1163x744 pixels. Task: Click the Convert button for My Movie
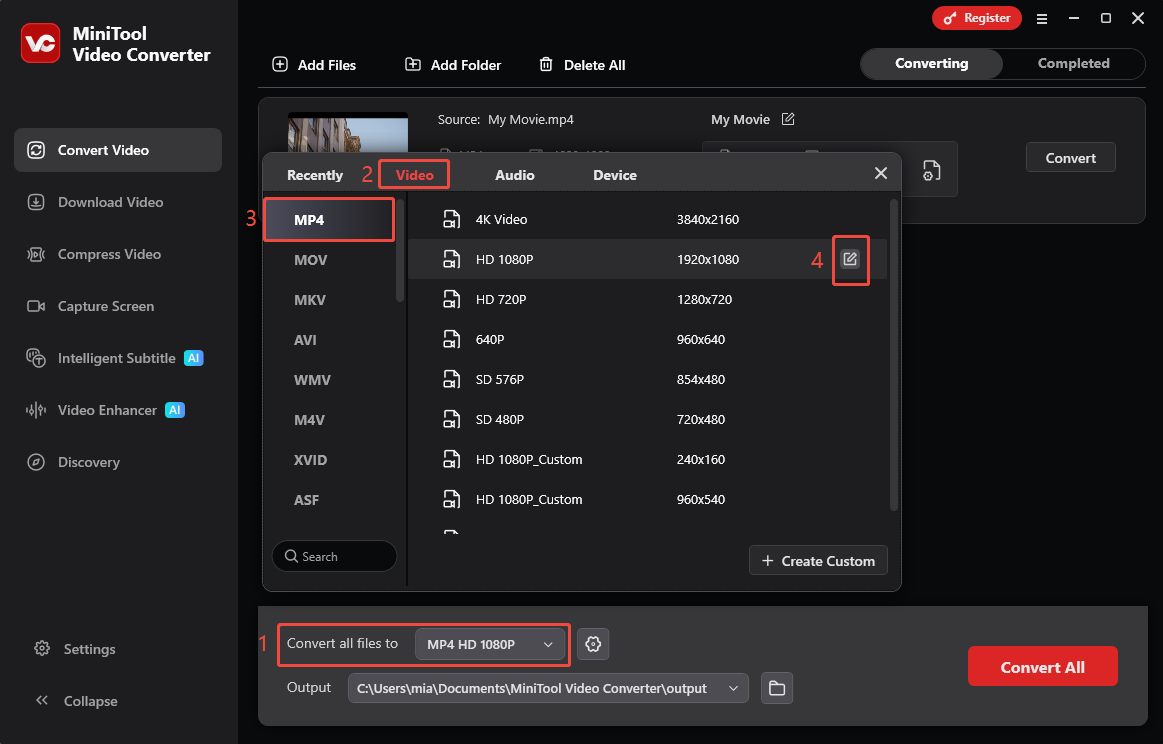(x=1070, y=157)
